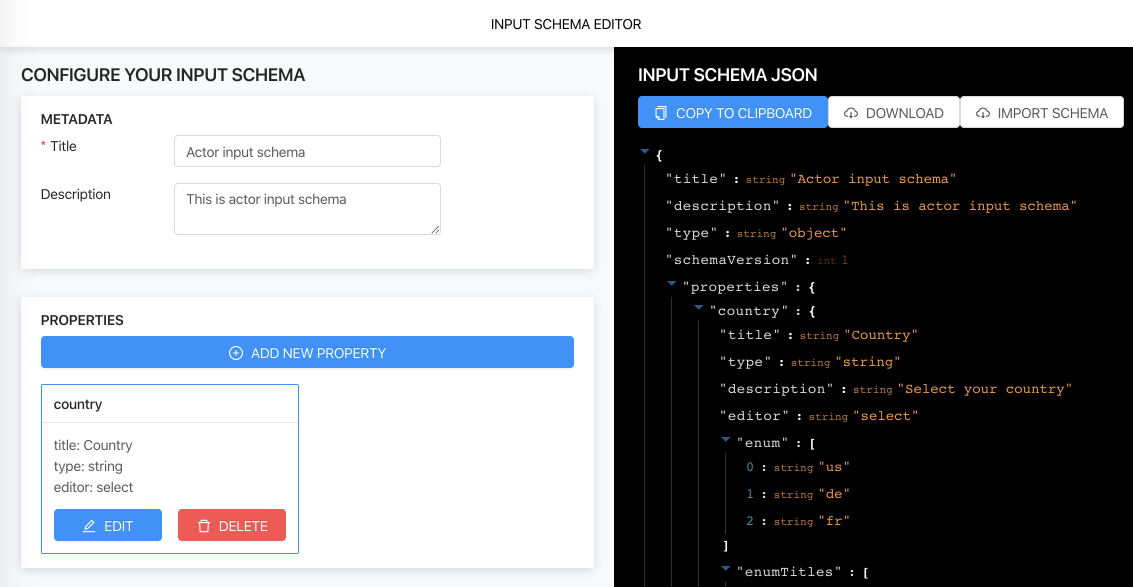Add a new property to the schema

307,352
